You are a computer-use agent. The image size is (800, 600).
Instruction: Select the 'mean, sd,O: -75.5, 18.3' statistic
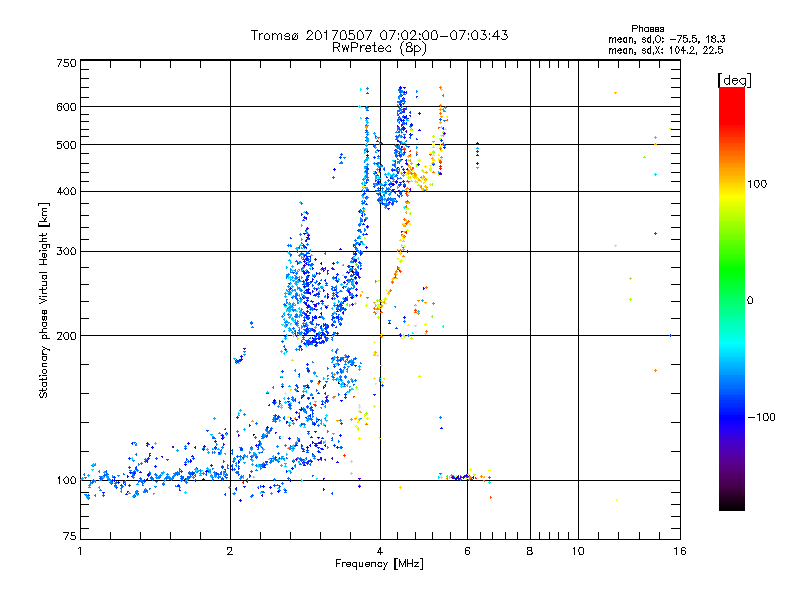coord(666,39)
